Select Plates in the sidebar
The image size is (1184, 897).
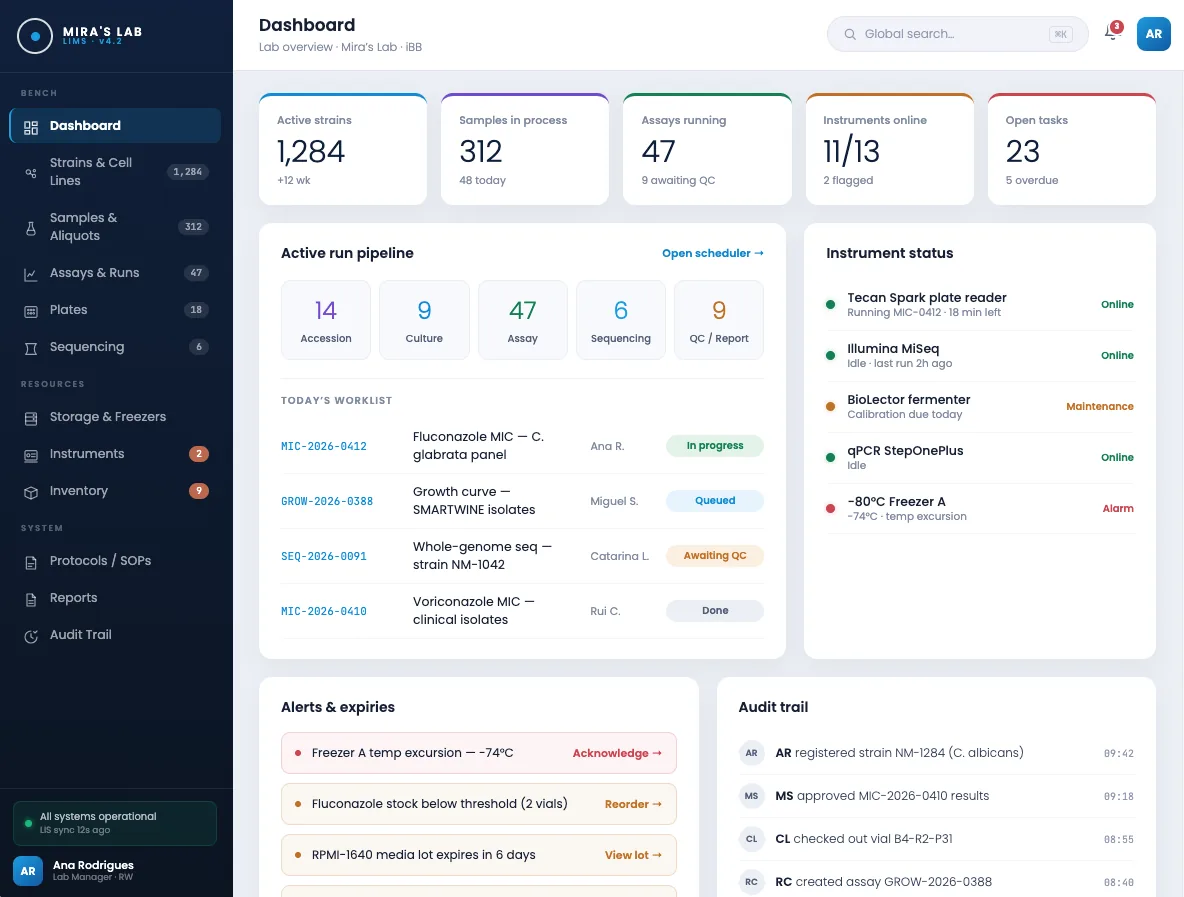[x=115, y=310]
